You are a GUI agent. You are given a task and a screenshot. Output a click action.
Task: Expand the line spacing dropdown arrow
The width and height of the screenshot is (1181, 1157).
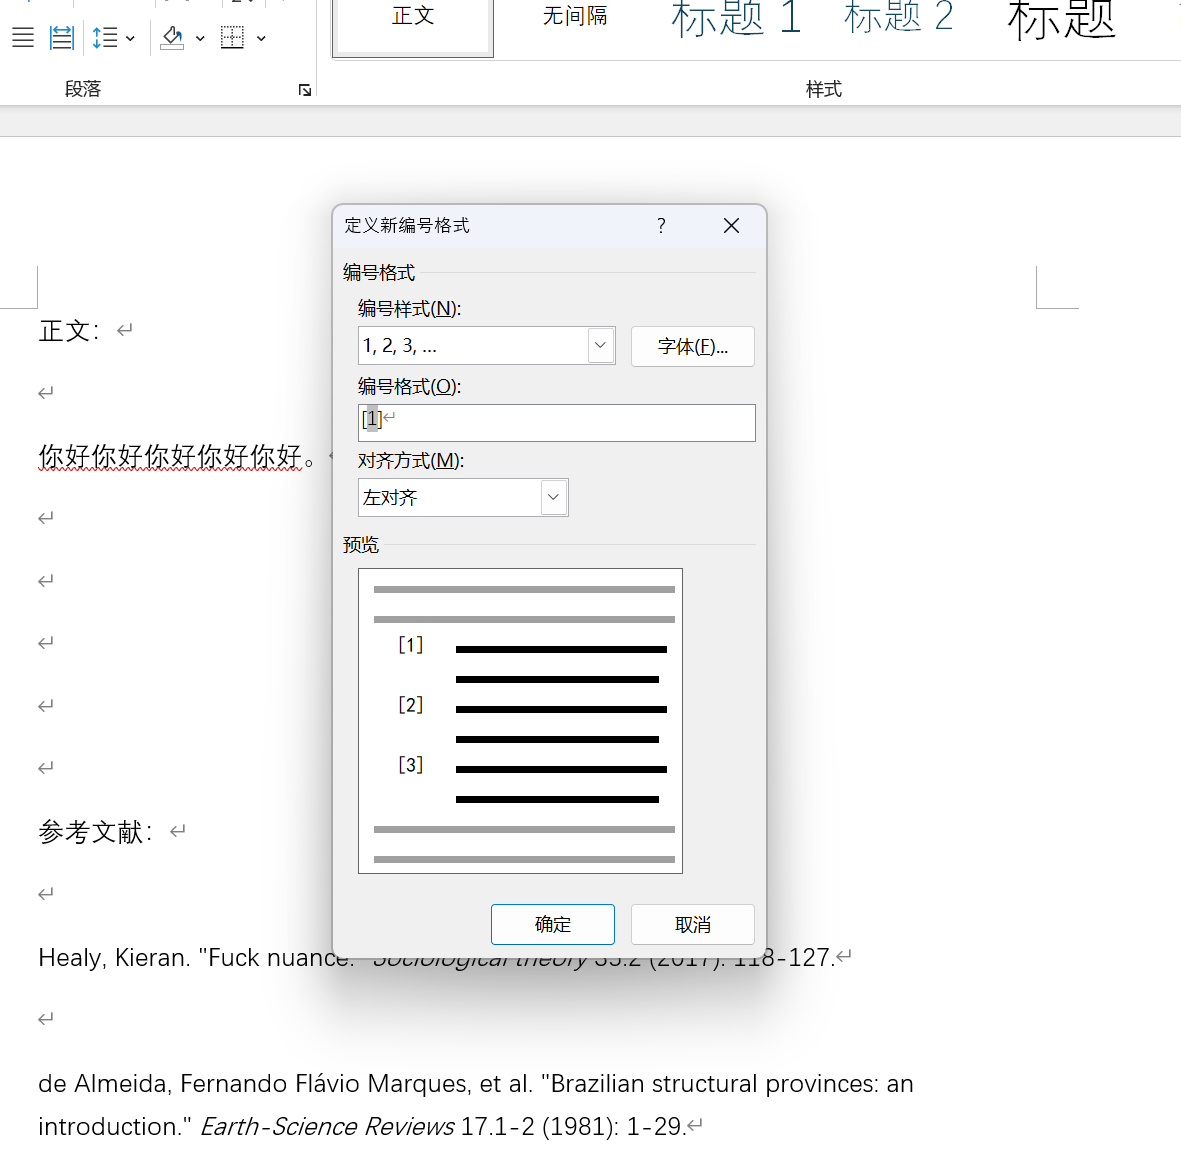[x=131, y=38]
